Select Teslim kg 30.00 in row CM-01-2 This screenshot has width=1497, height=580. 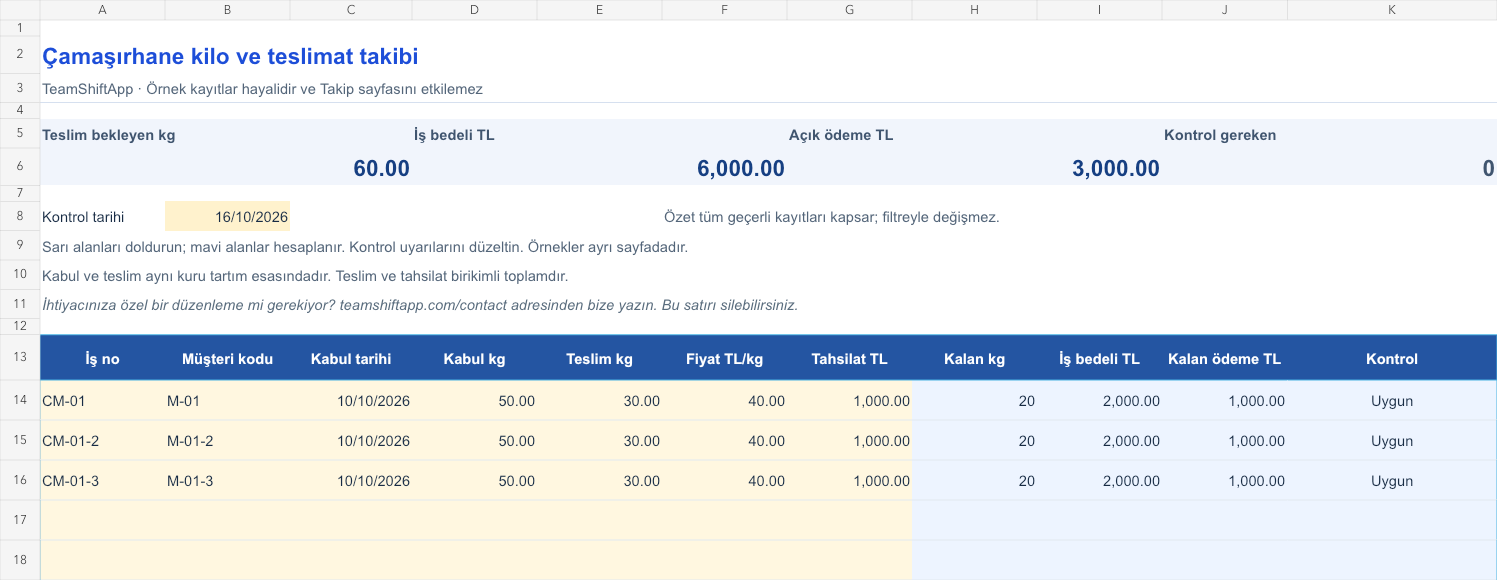coord(599,441)
